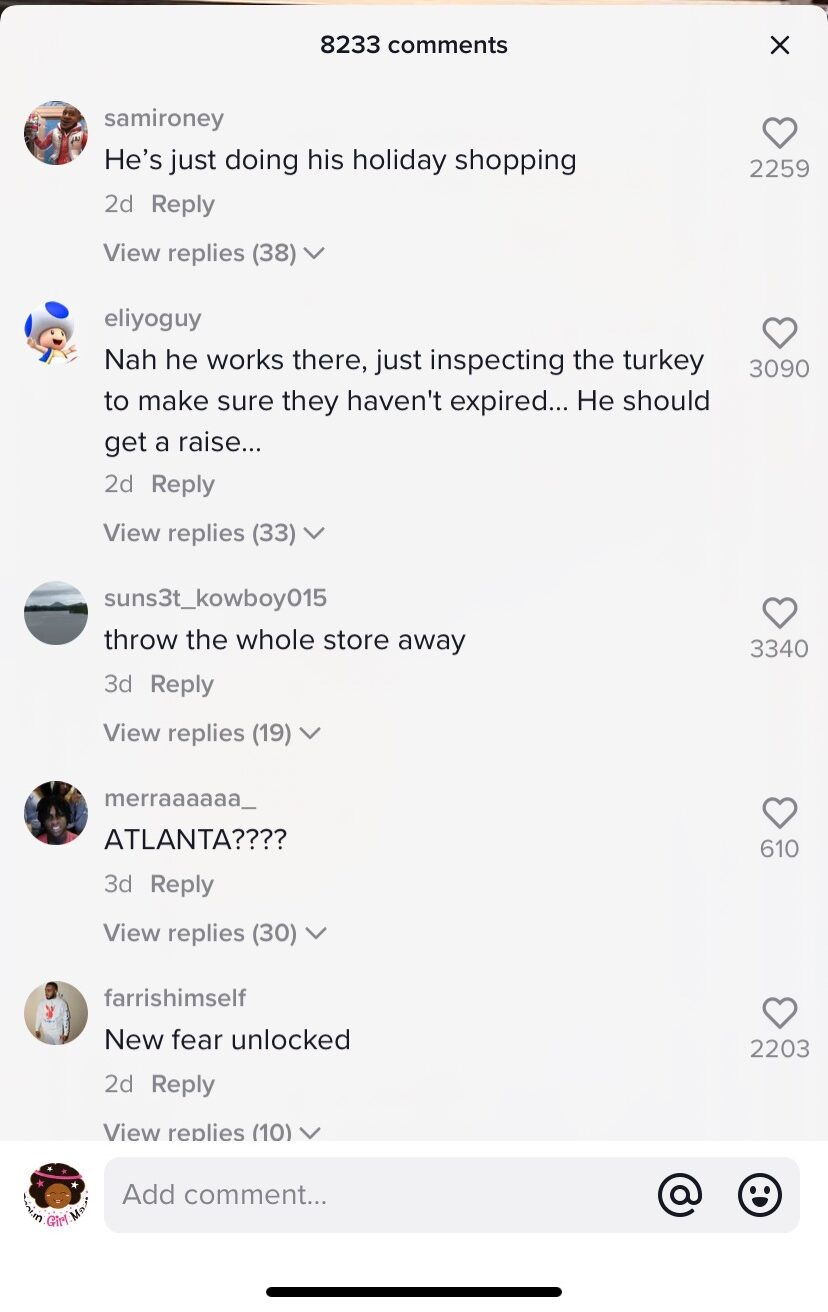Tap the heart on eliyoguy's comment
The width and height of the screenshot is (828, 1312).
[779, 334]
